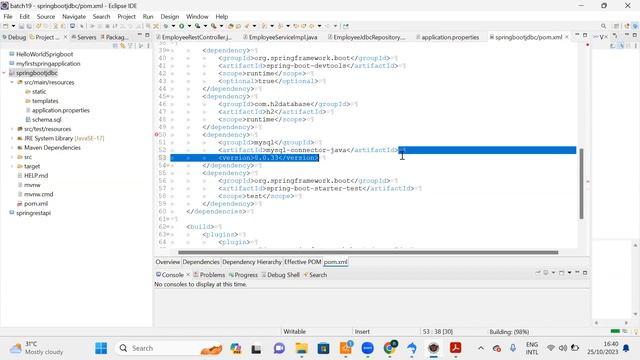
Task: Minimize the Project Explorer panel
Action: tap(140, 36)
